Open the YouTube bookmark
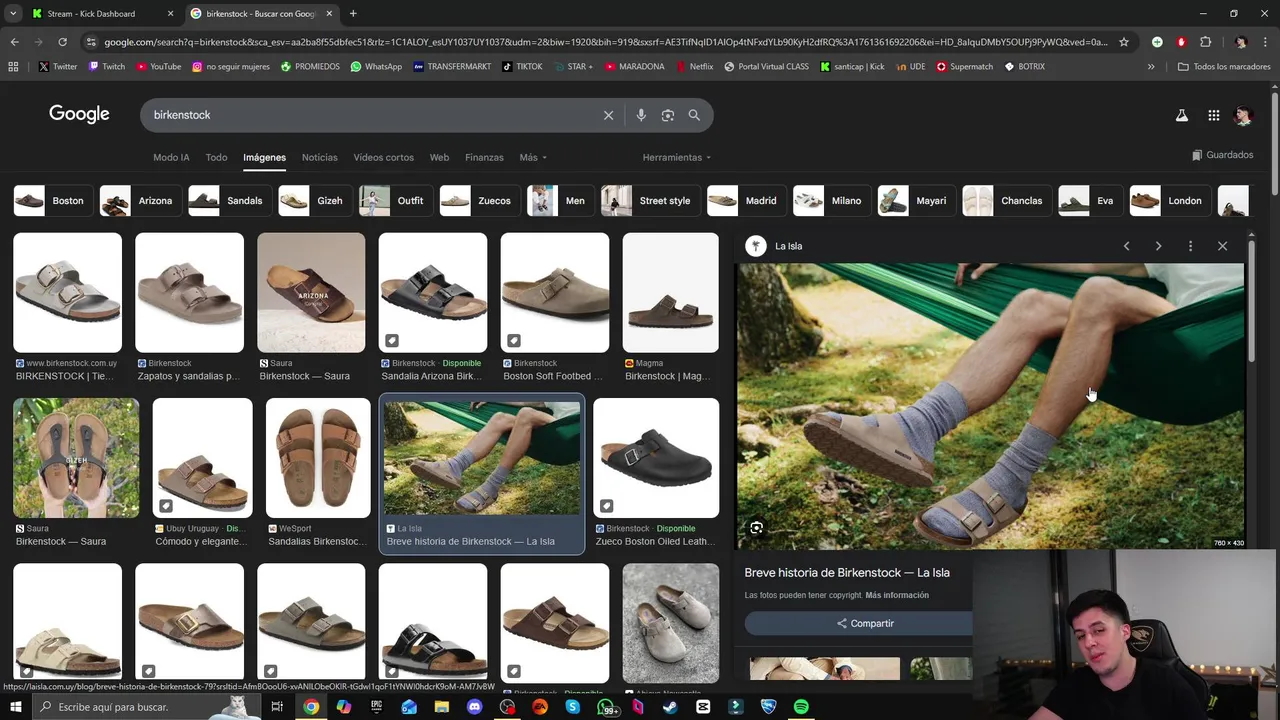 [x=158, y=67]
